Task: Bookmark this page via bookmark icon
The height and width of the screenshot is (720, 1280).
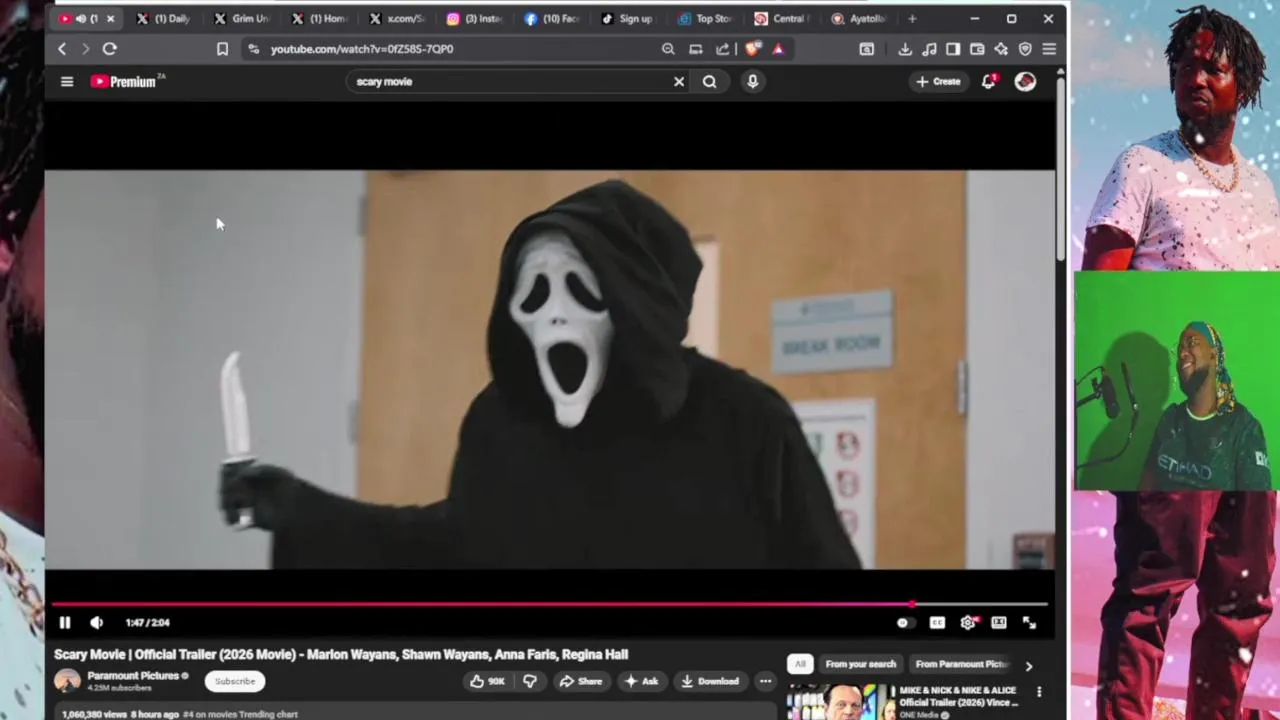Action: pos(222,49)
